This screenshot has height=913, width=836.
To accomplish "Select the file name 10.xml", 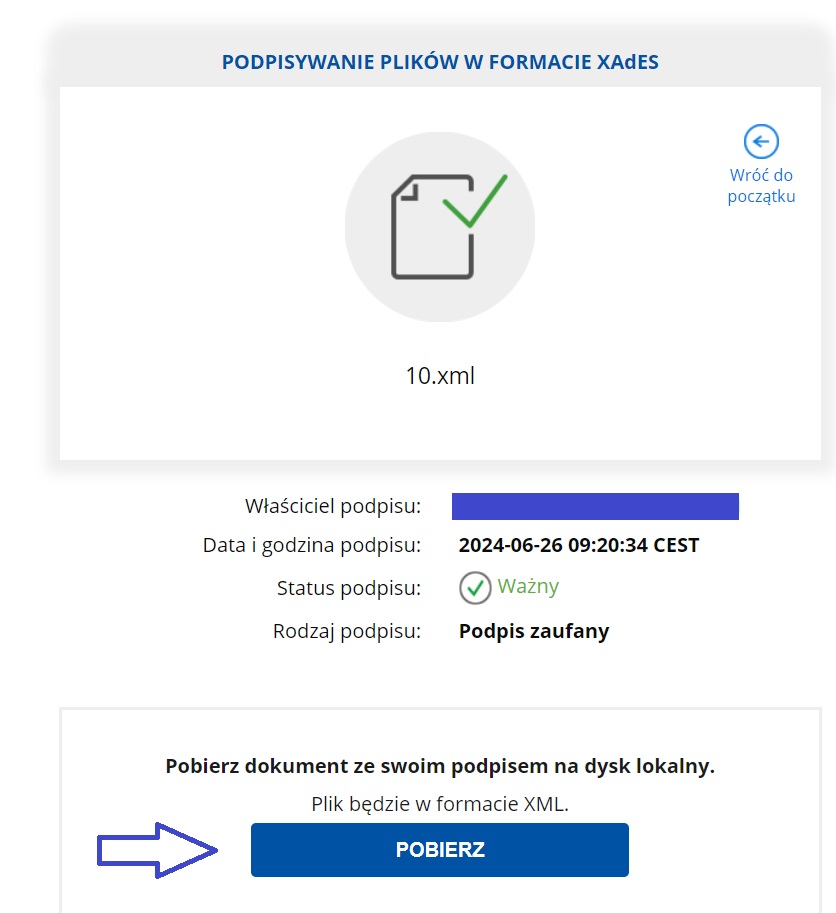I will [x=440, y=376].
